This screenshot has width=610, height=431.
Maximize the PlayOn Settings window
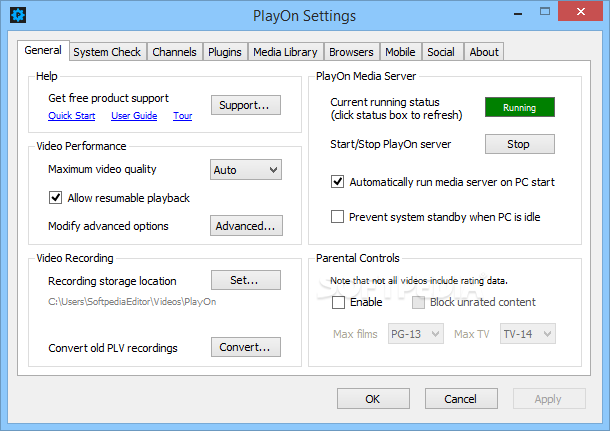pos(545,12)
